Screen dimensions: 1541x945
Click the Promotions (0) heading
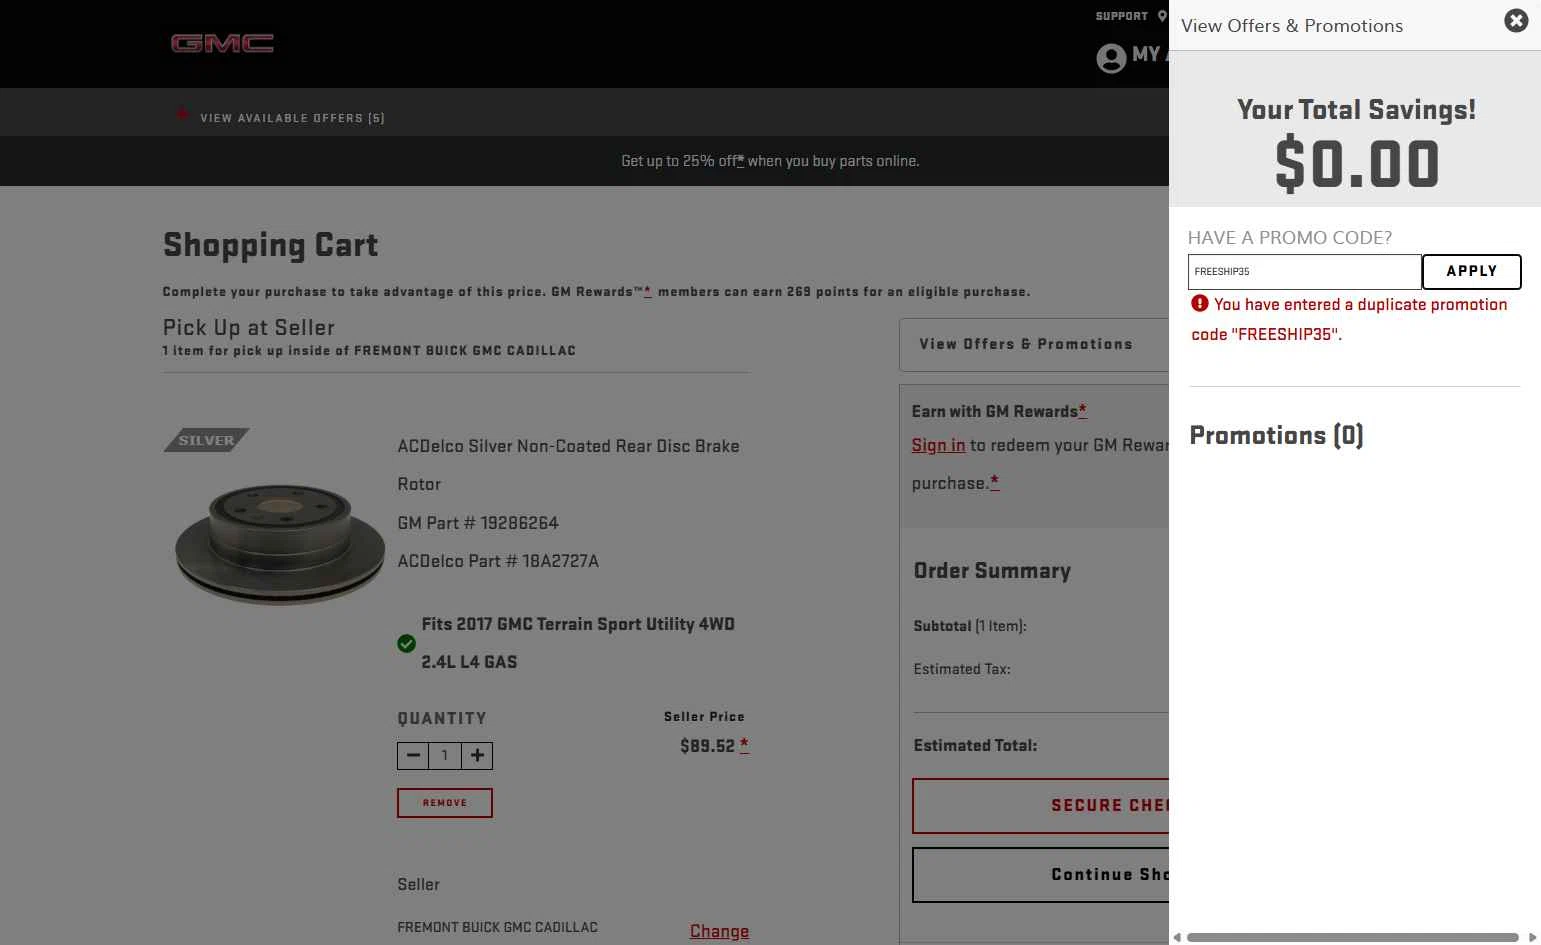click(x=1276, y=435)
